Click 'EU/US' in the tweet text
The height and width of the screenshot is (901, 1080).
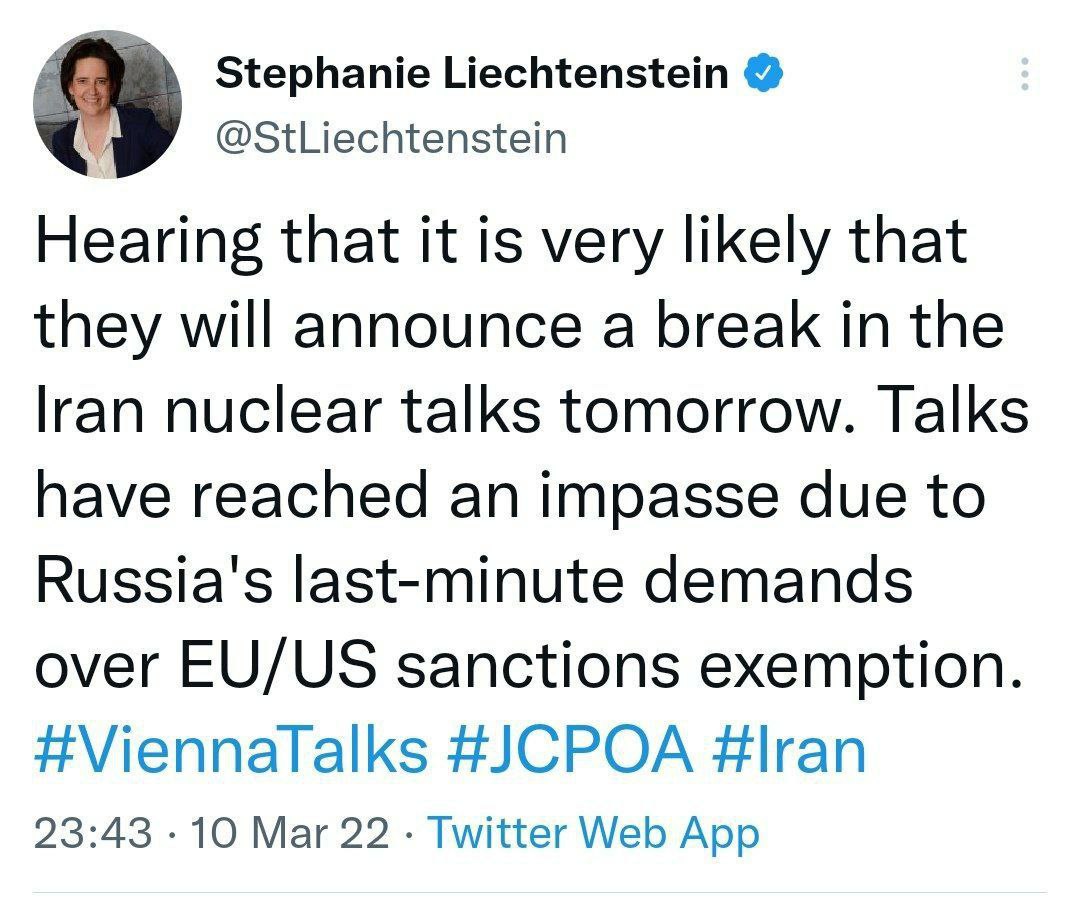point(279,665)
